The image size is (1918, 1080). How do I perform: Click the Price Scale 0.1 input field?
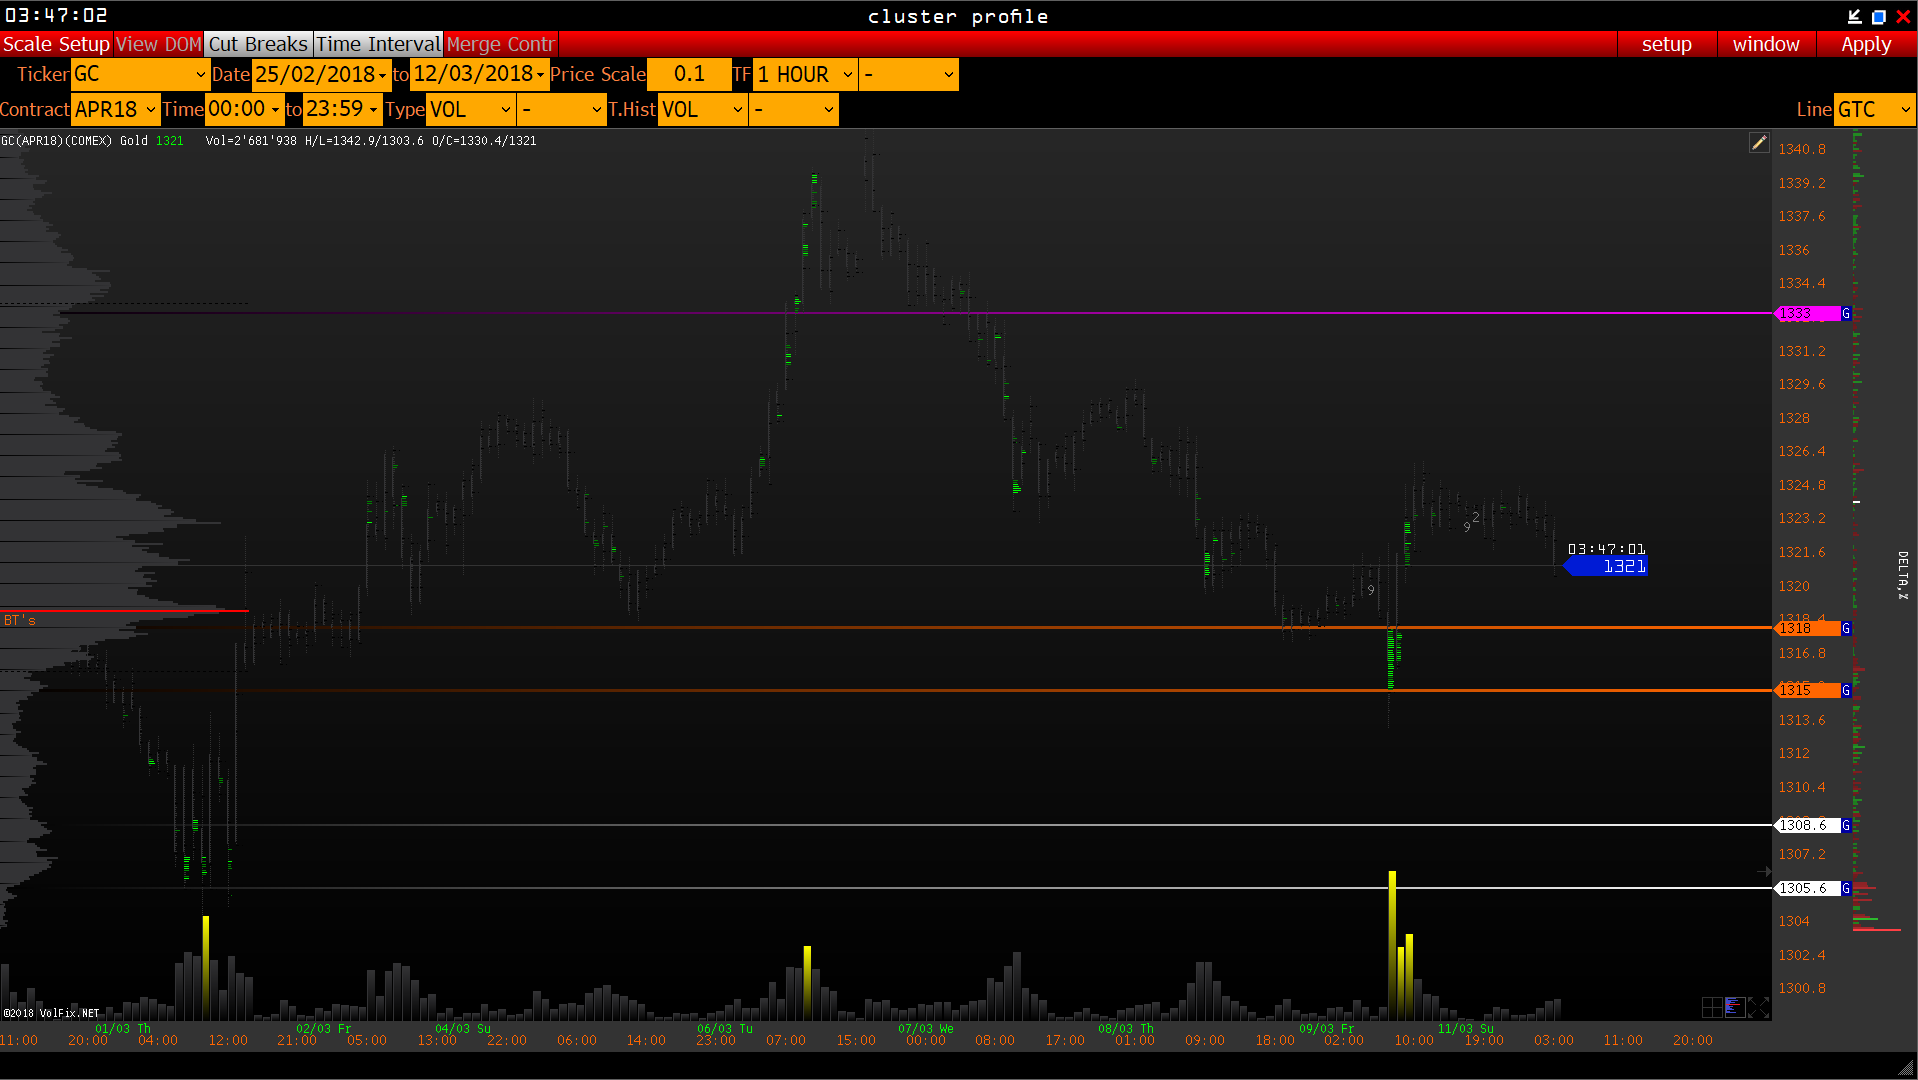(689, 75)
